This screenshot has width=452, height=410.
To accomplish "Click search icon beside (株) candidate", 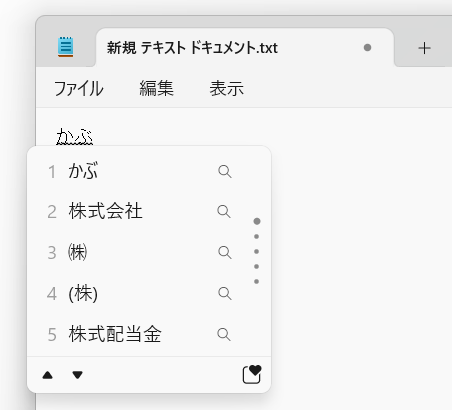I will (225, 293).
